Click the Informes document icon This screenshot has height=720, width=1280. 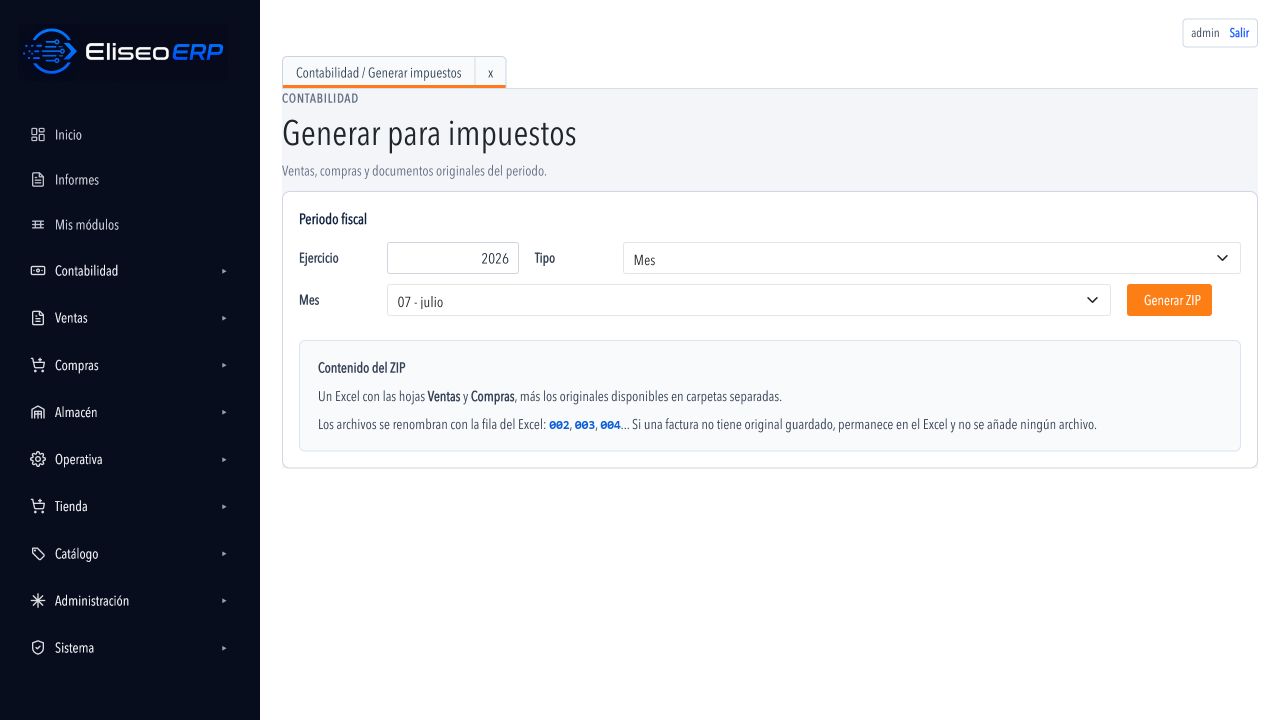click(38, 180)
